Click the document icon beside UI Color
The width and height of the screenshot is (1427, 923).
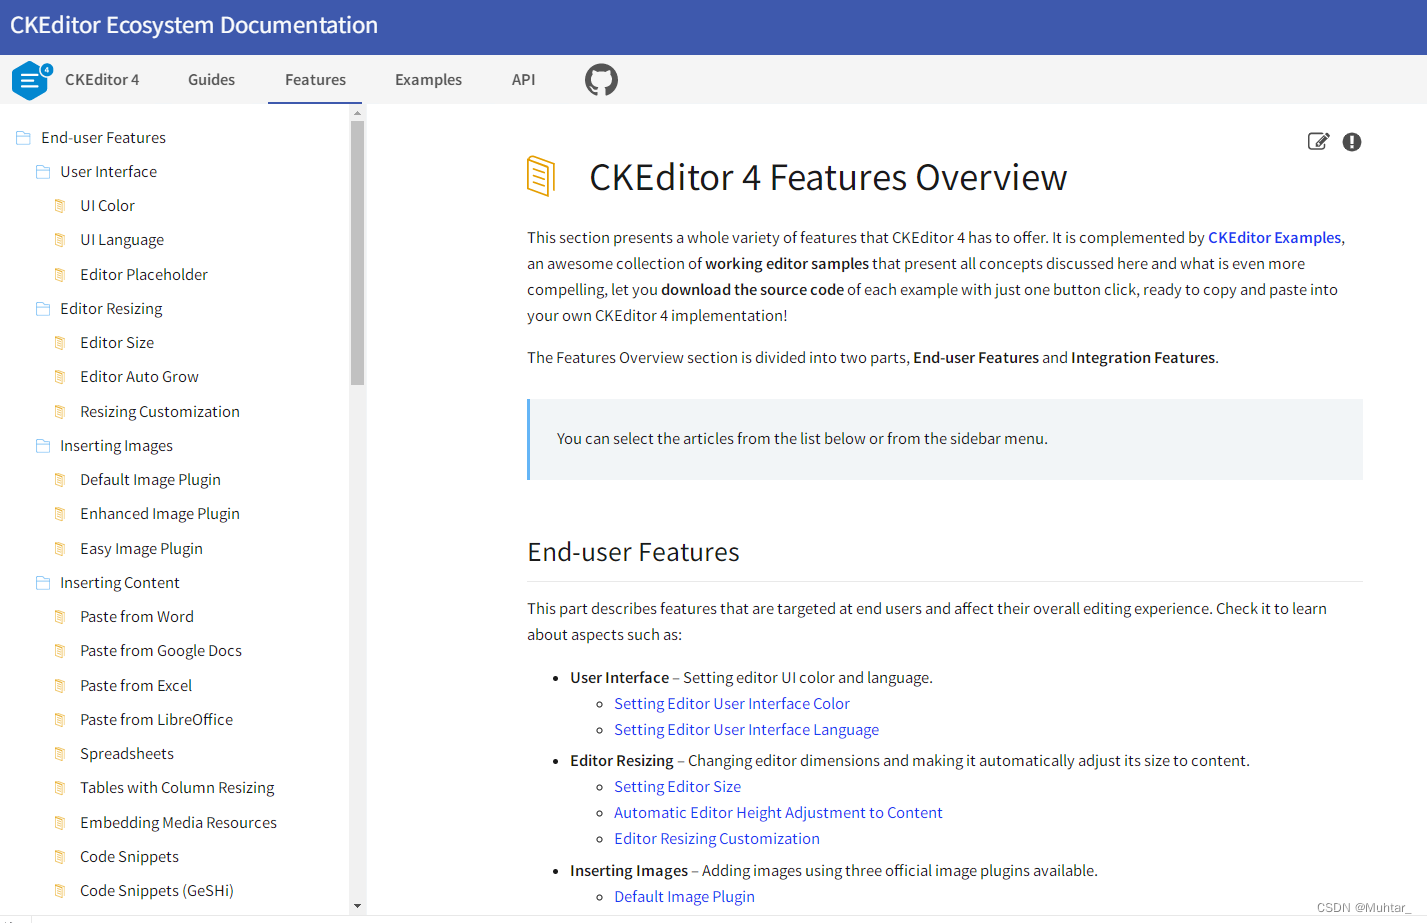[x=60, y=206]
